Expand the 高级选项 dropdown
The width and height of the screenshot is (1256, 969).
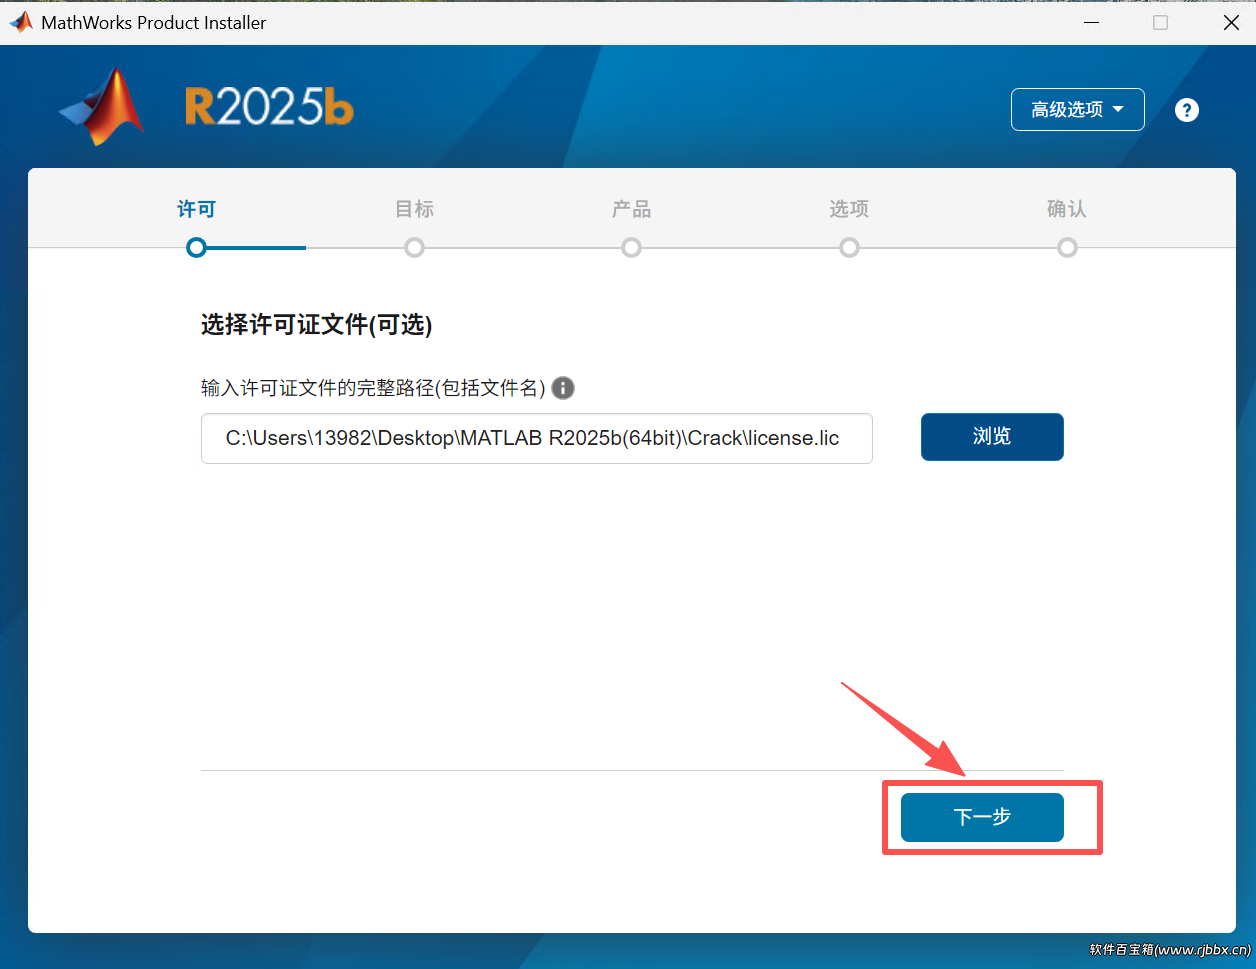pos(1077,110)
